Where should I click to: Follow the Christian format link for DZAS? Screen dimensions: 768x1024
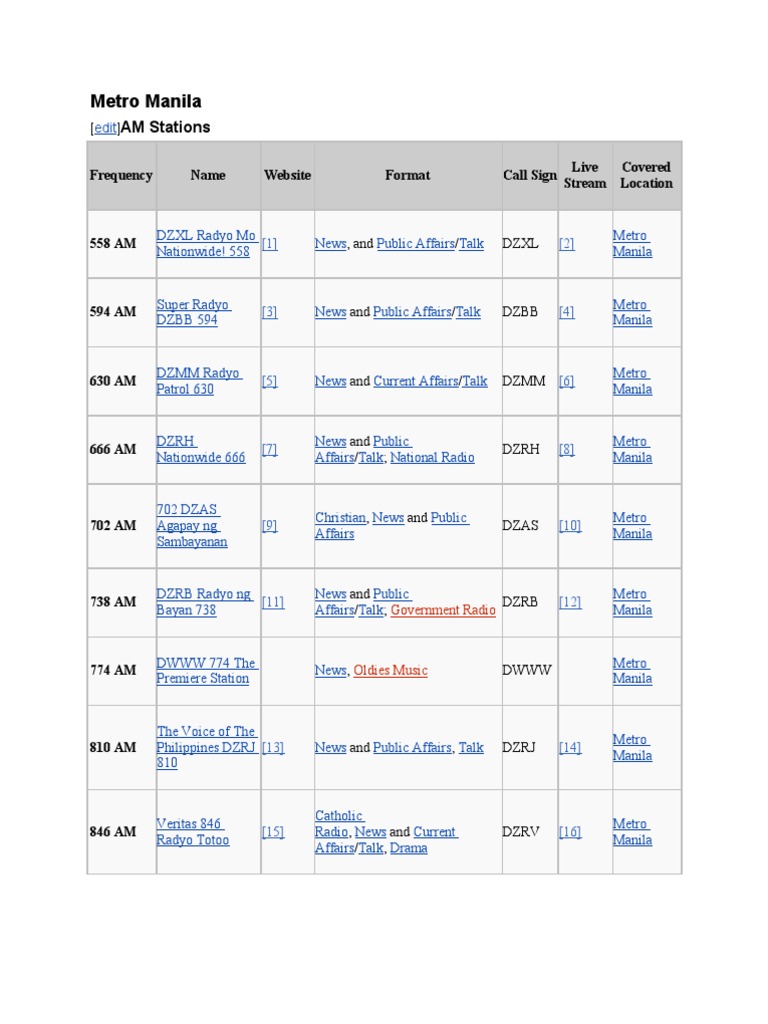340,517
